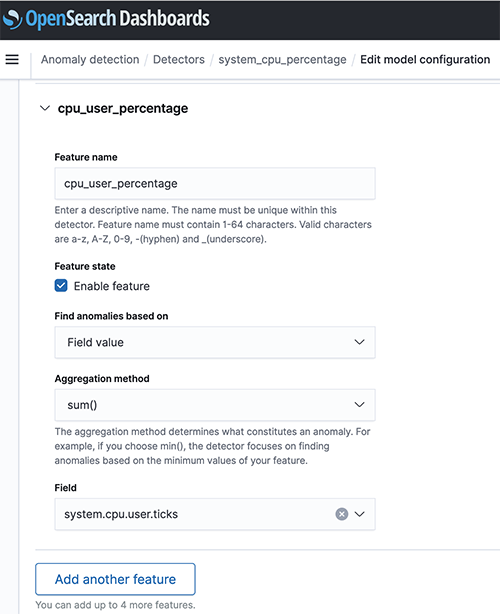Open the Aggregation method sum() dropdown
This screenshot has height=614, width=500.
click(215, 405)
